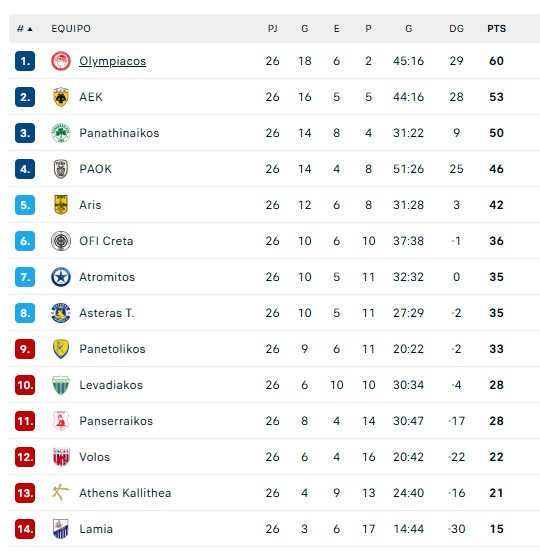Select the Panathinaikos green clover crest
Image resolution: width=540 pixels, height=552 pixels.
61,133
